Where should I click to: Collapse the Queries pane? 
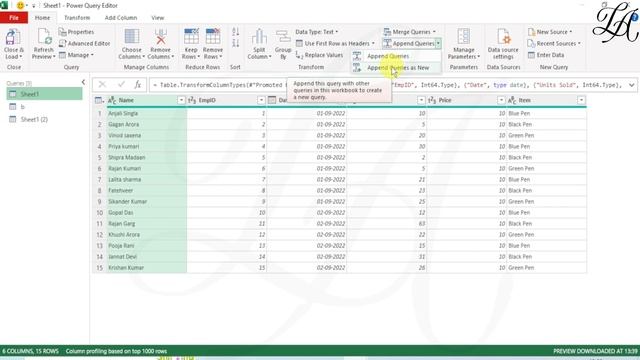[x=83, y=82]
